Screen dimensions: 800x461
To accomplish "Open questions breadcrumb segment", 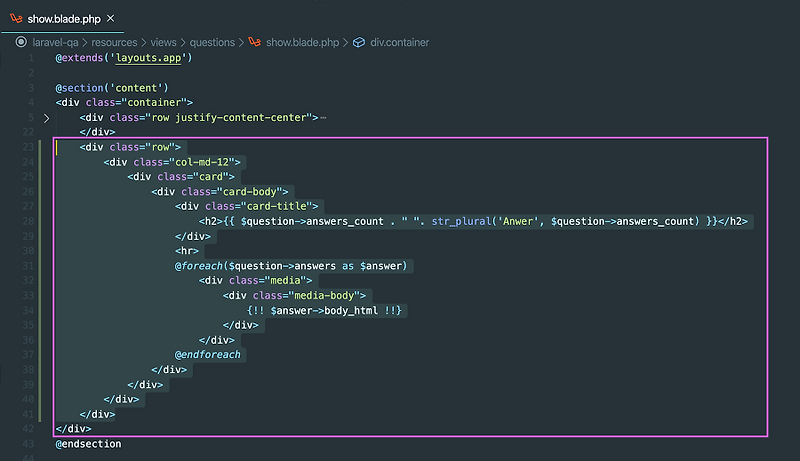I will (212, 42).
